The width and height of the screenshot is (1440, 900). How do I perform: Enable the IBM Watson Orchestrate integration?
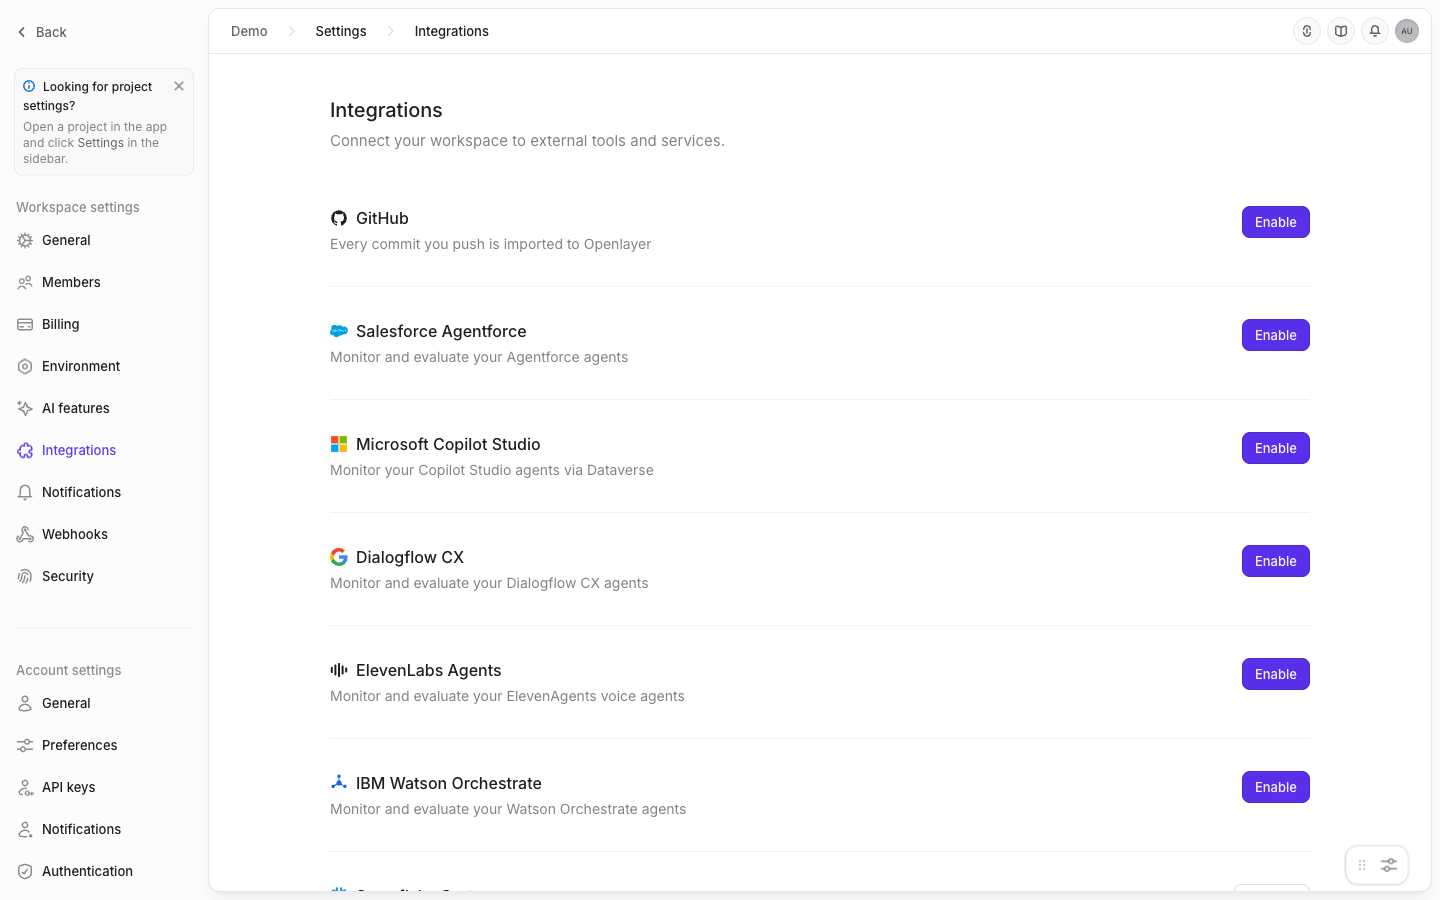pos(1276,787)
